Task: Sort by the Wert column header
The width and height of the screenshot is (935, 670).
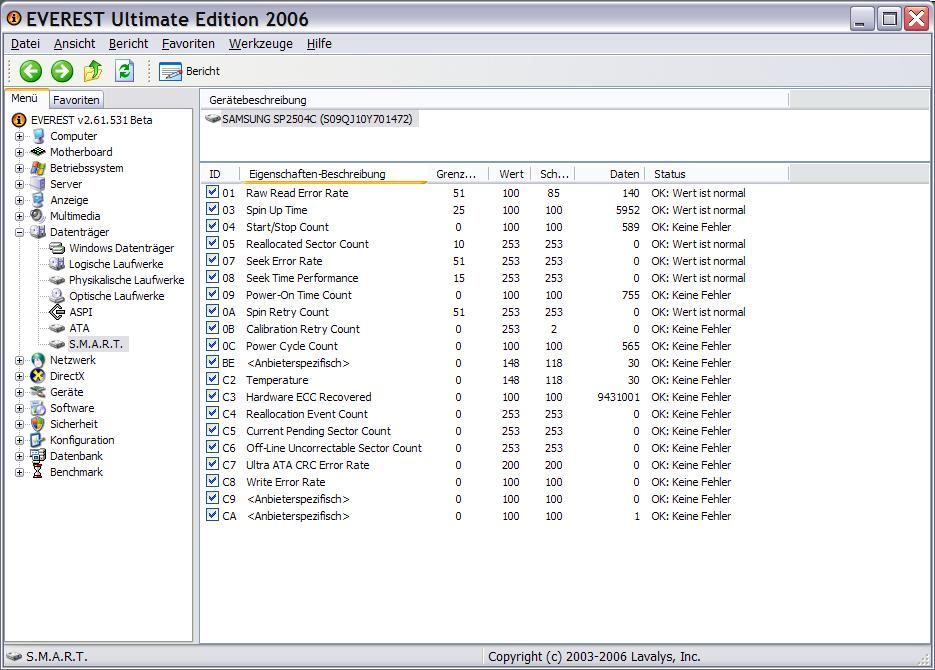Action: click(510, 174)
